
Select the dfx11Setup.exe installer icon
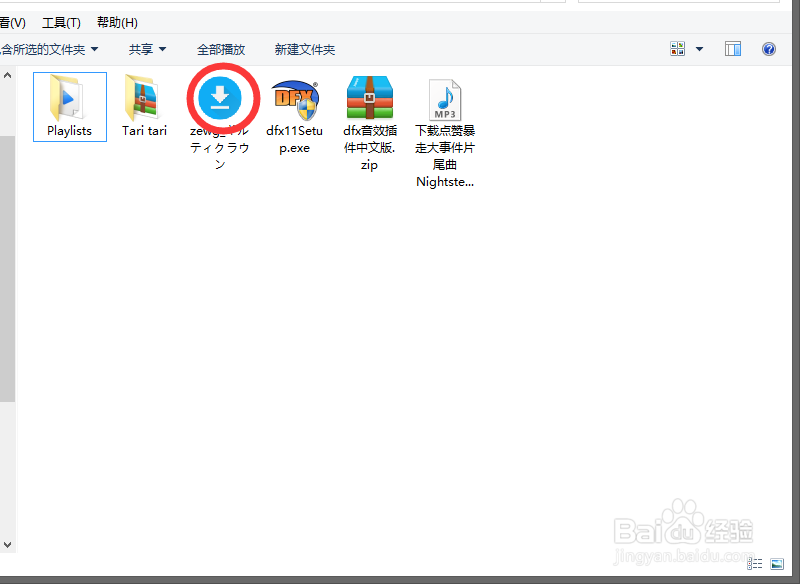295,99
